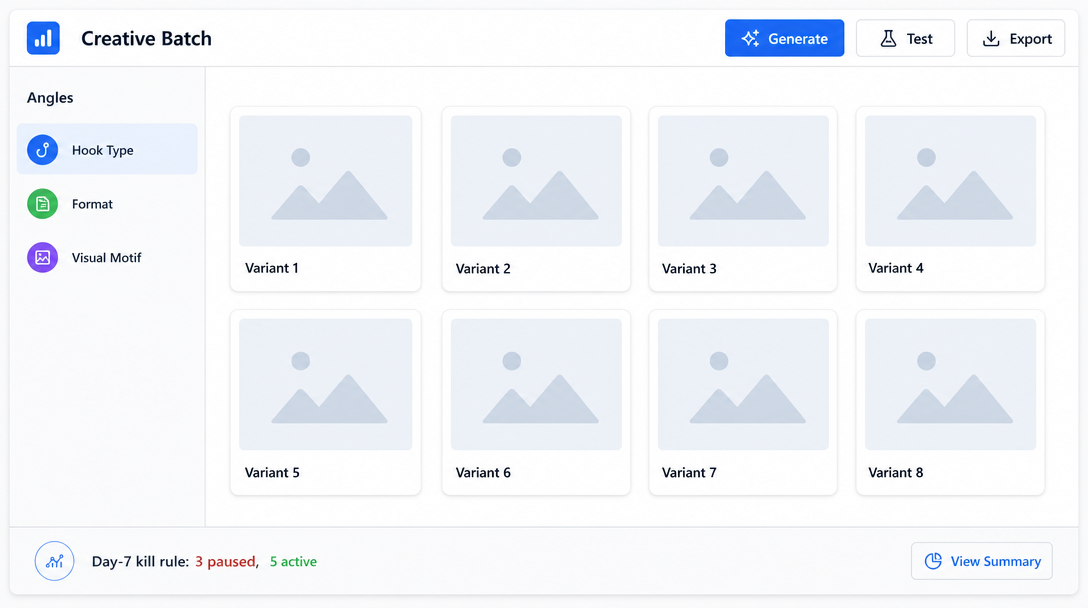Open the Variant 4 thumbnail image
Image resolution: width=1088 pixels, height=608 pixels.
951,181
